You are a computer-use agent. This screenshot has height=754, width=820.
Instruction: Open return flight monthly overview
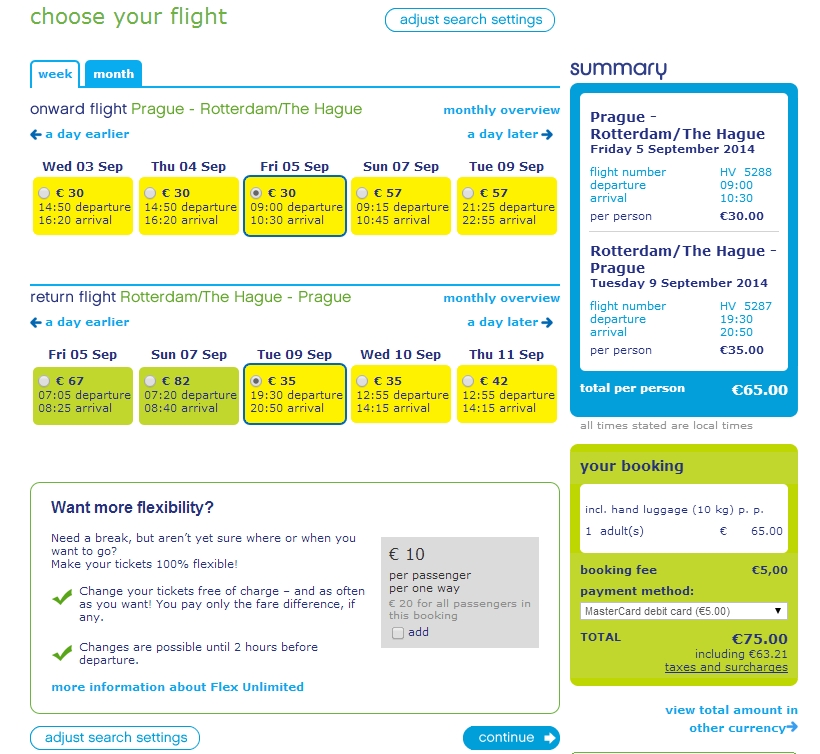pos(501,298)
